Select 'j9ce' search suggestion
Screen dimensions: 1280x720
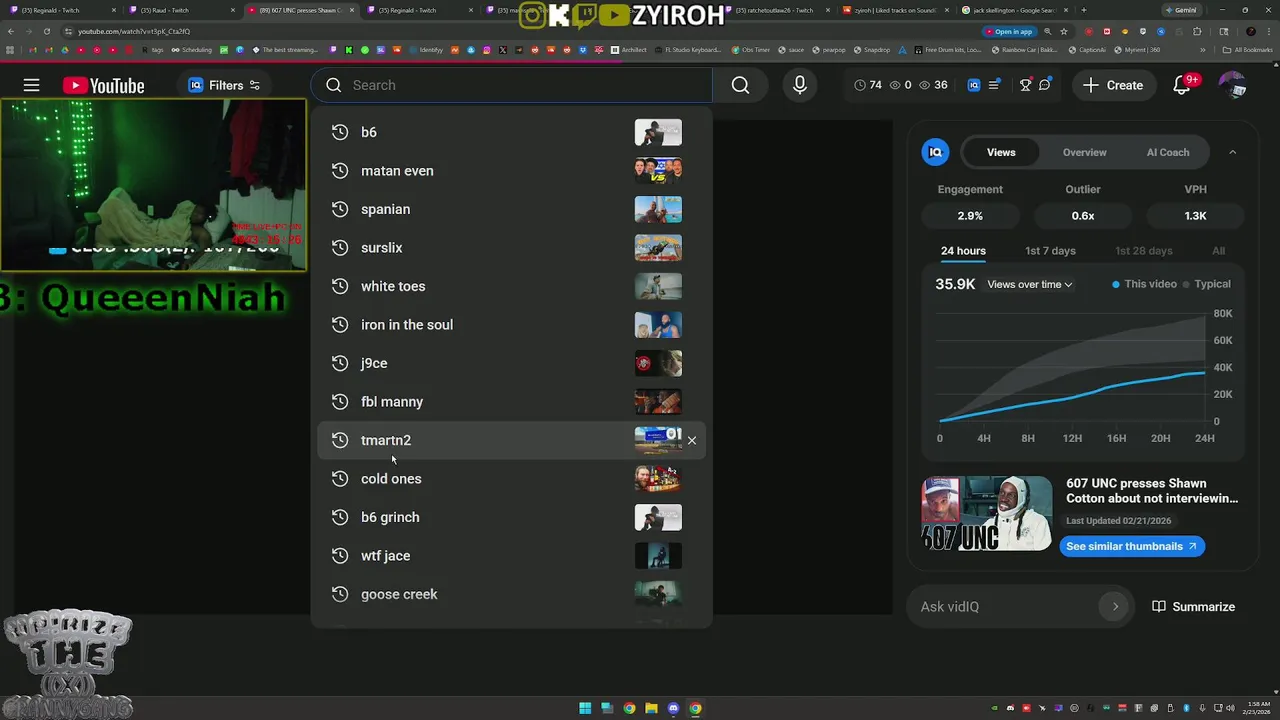(511, 363)
